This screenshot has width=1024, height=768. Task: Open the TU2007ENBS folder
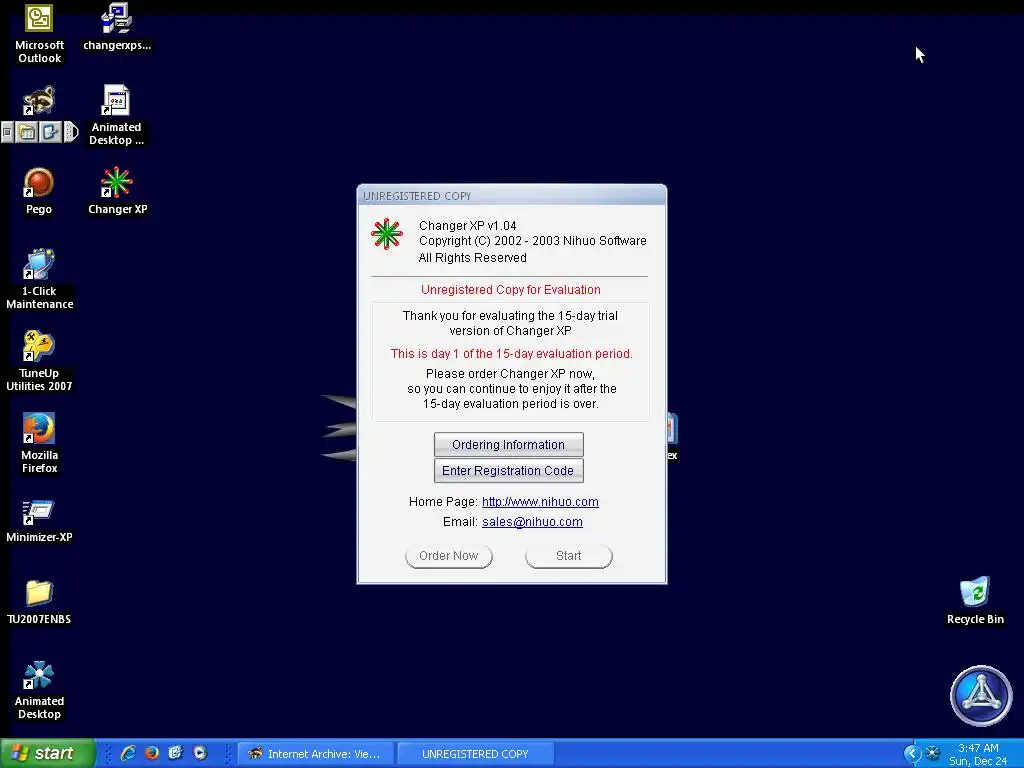click(39, 602)
